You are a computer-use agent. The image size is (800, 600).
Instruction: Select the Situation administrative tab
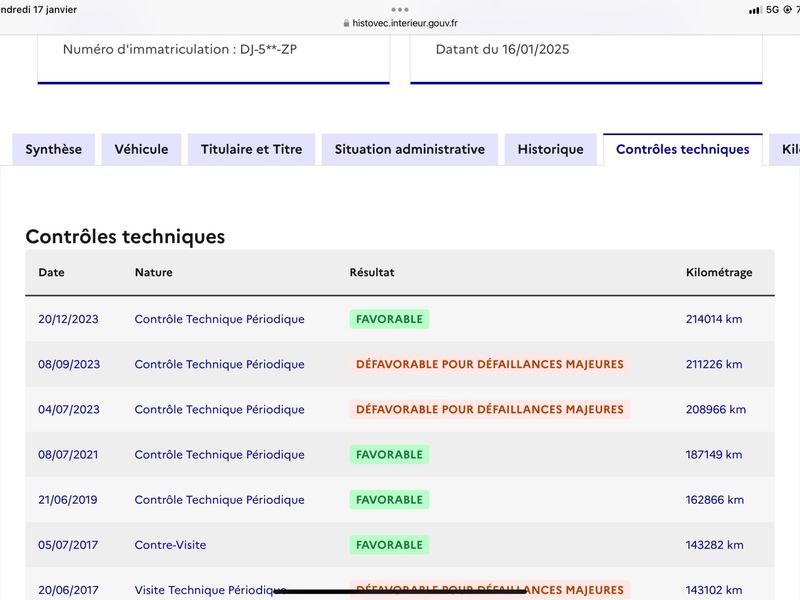[410, 149]
